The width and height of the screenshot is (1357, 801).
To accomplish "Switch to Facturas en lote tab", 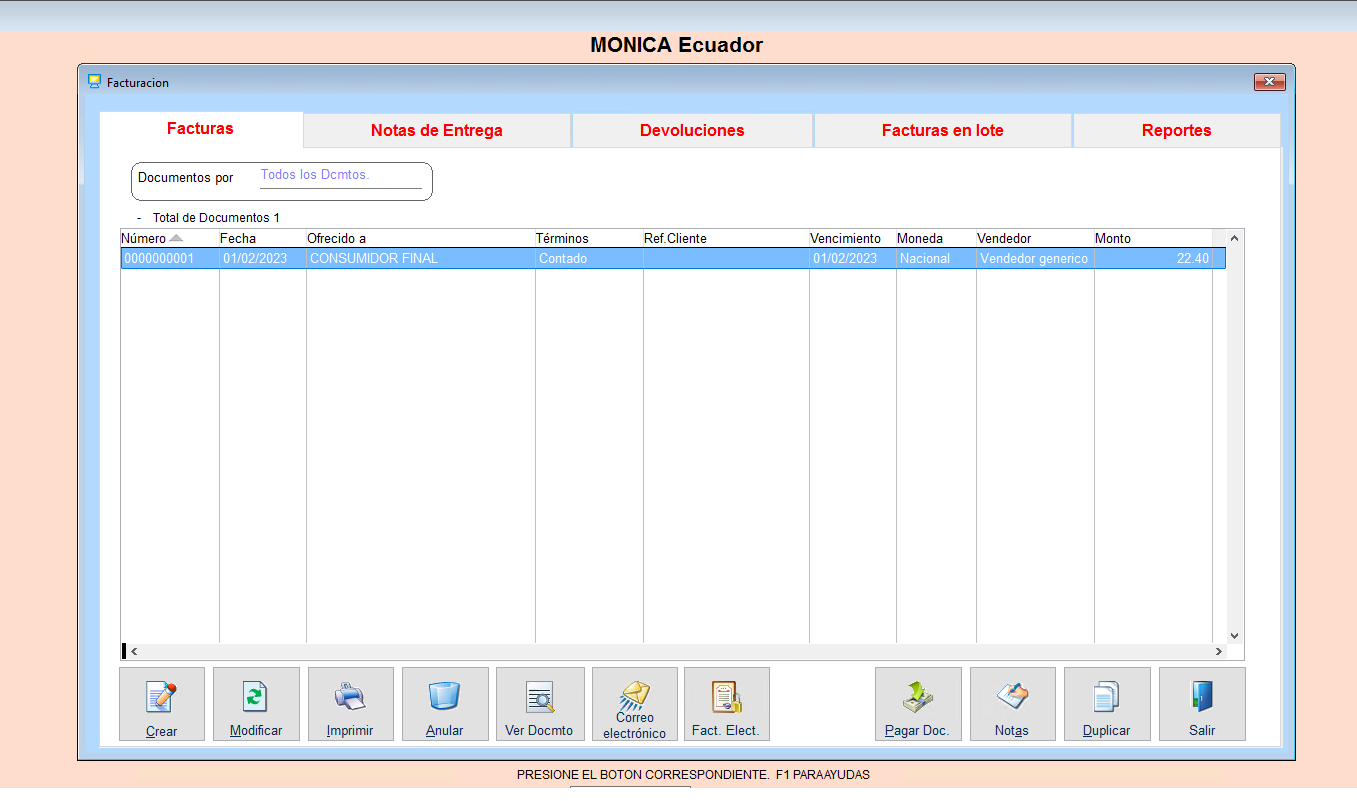I will click(943, 130).
